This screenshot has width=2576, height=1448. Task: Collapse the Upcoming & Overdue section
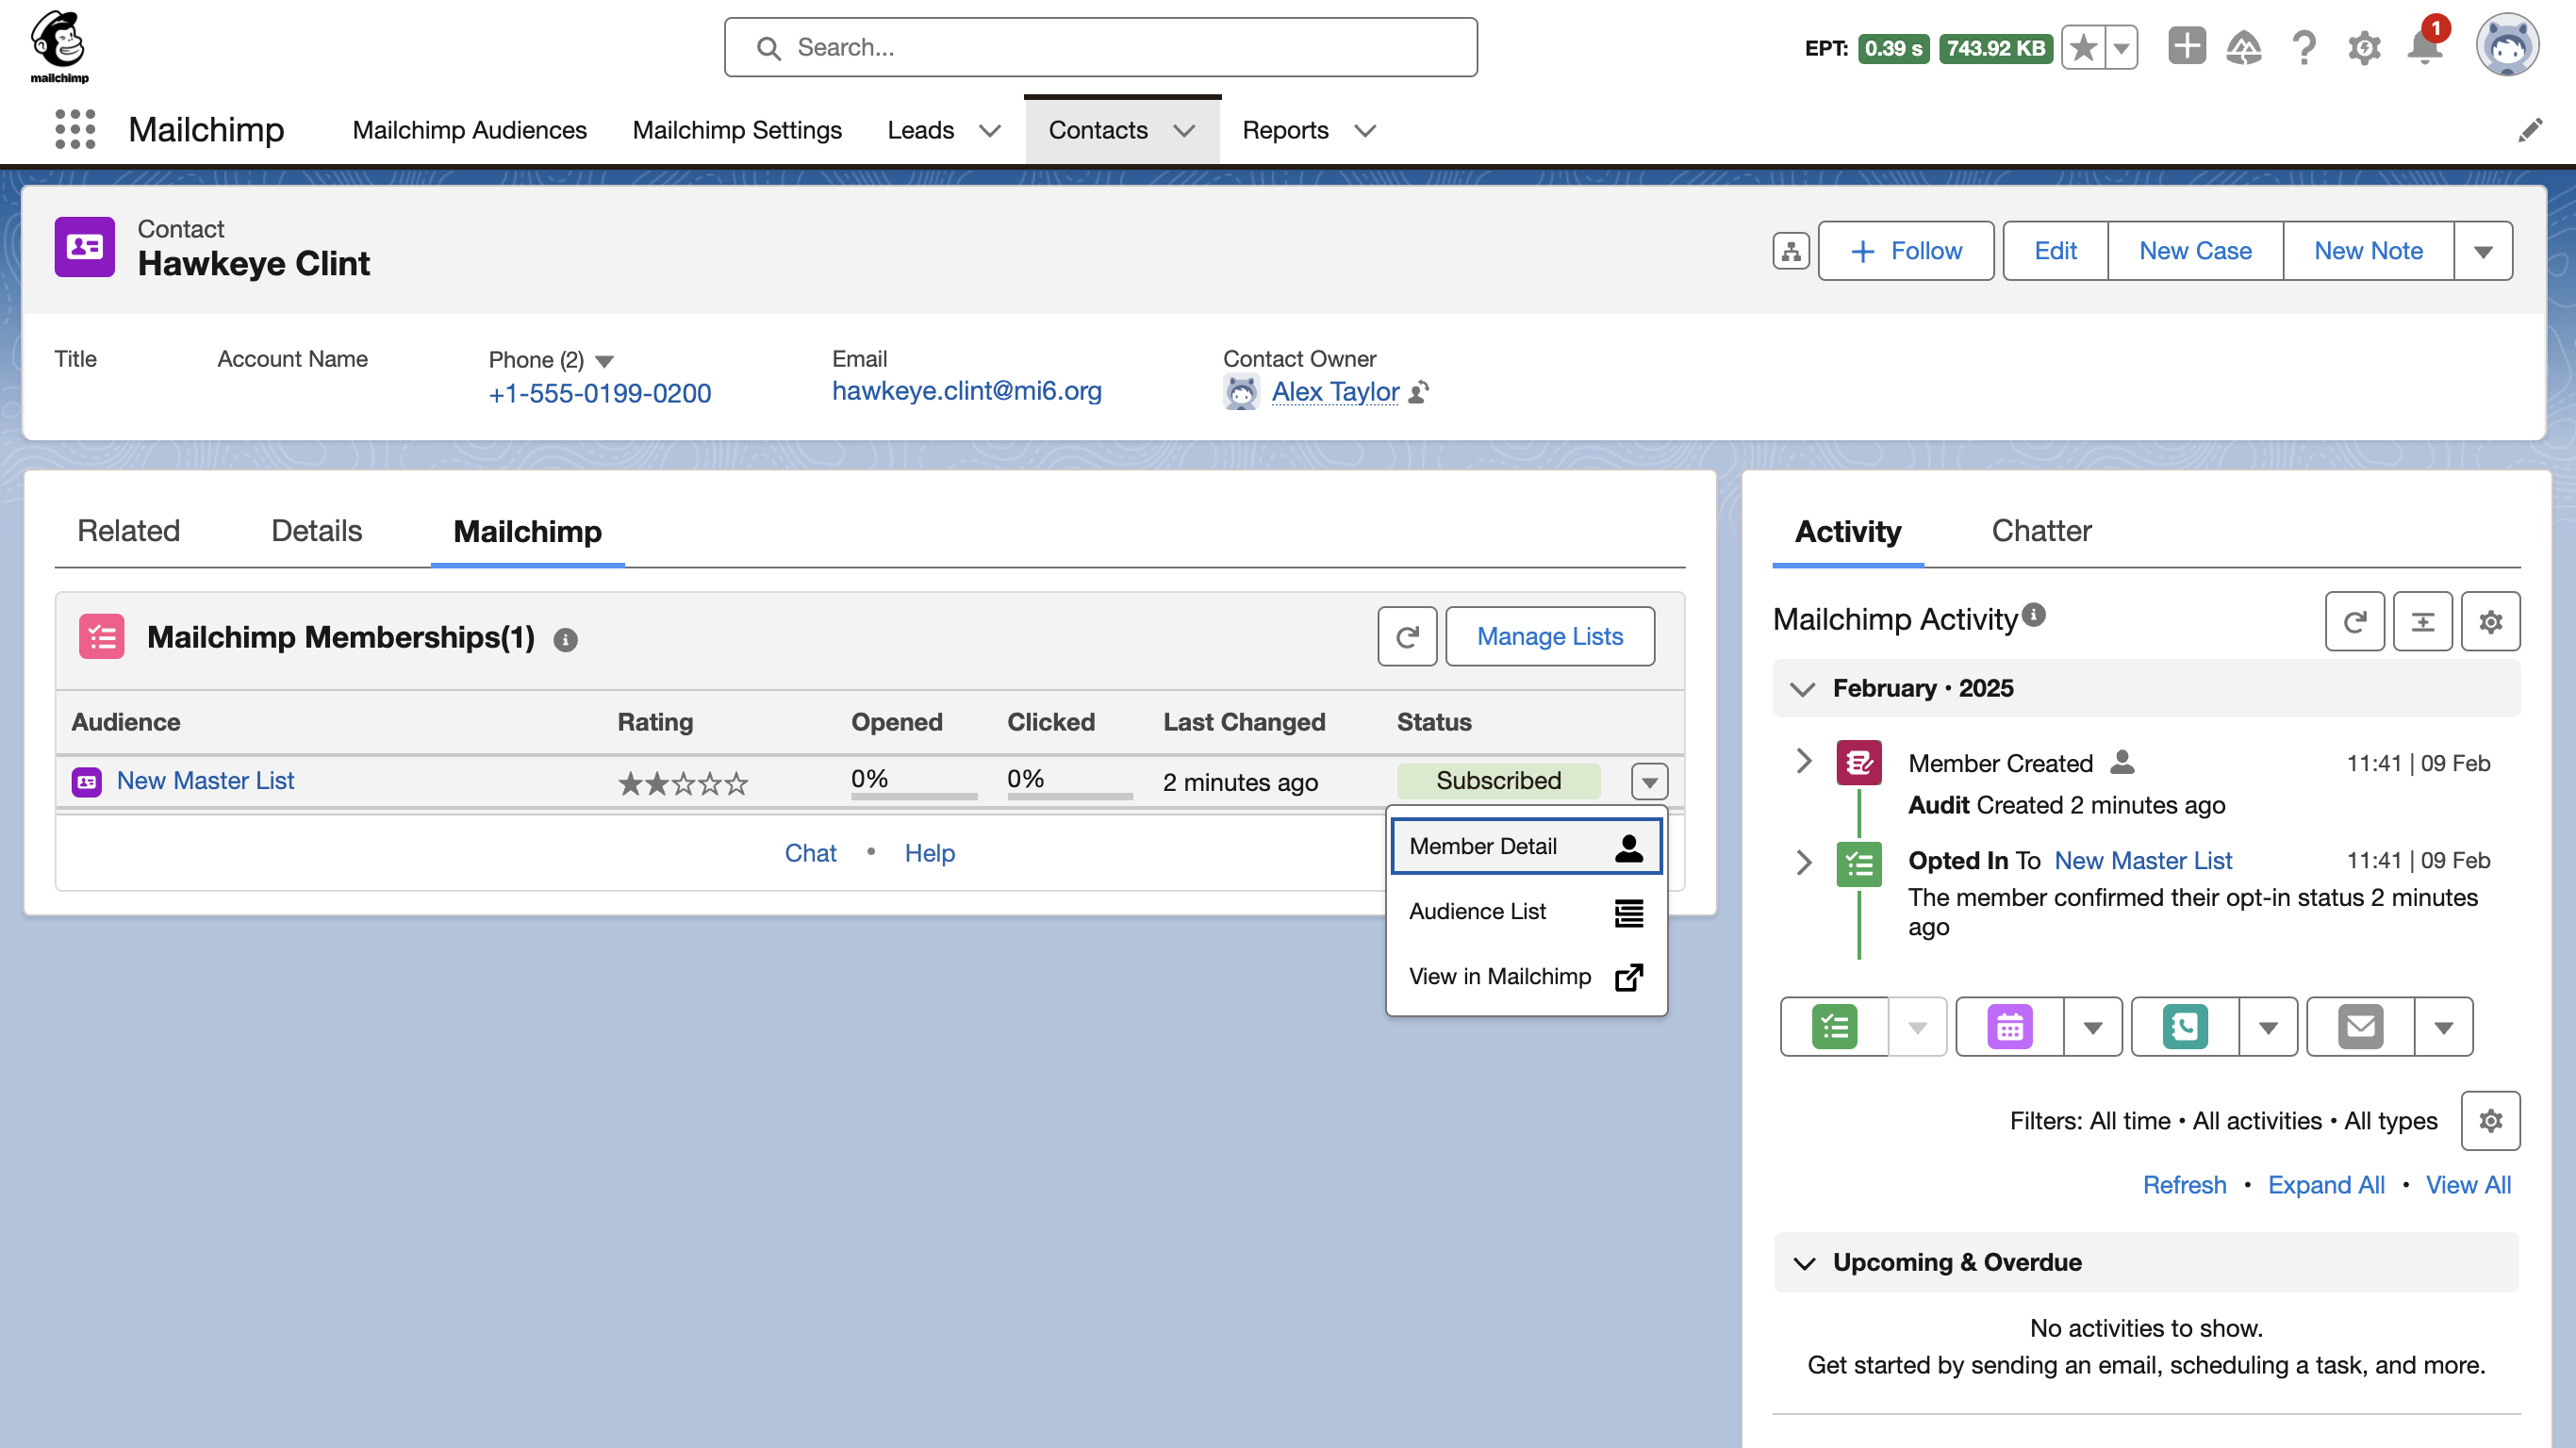1804,1263
